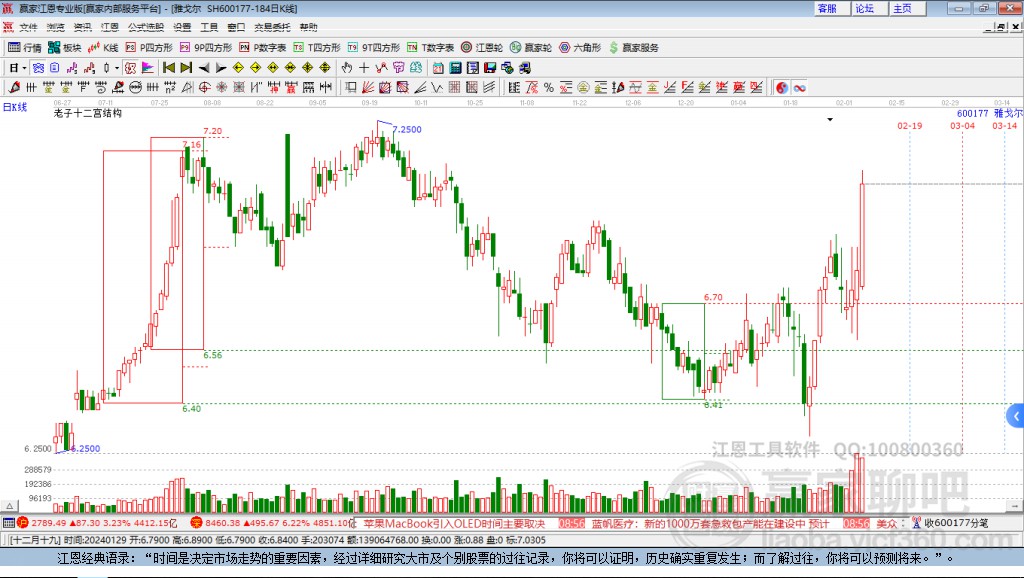1024x578 pixels.
Task: Open the 帮助 menu
Action: (x=308, y=27)
